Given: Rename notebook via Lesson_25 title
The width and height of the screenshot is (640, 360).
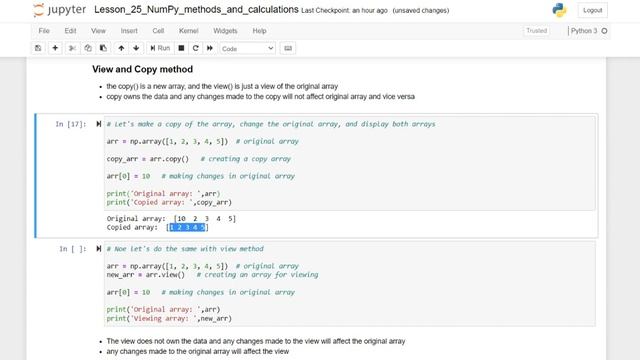Looking at the screenshot, I should (x=196, y=10).
